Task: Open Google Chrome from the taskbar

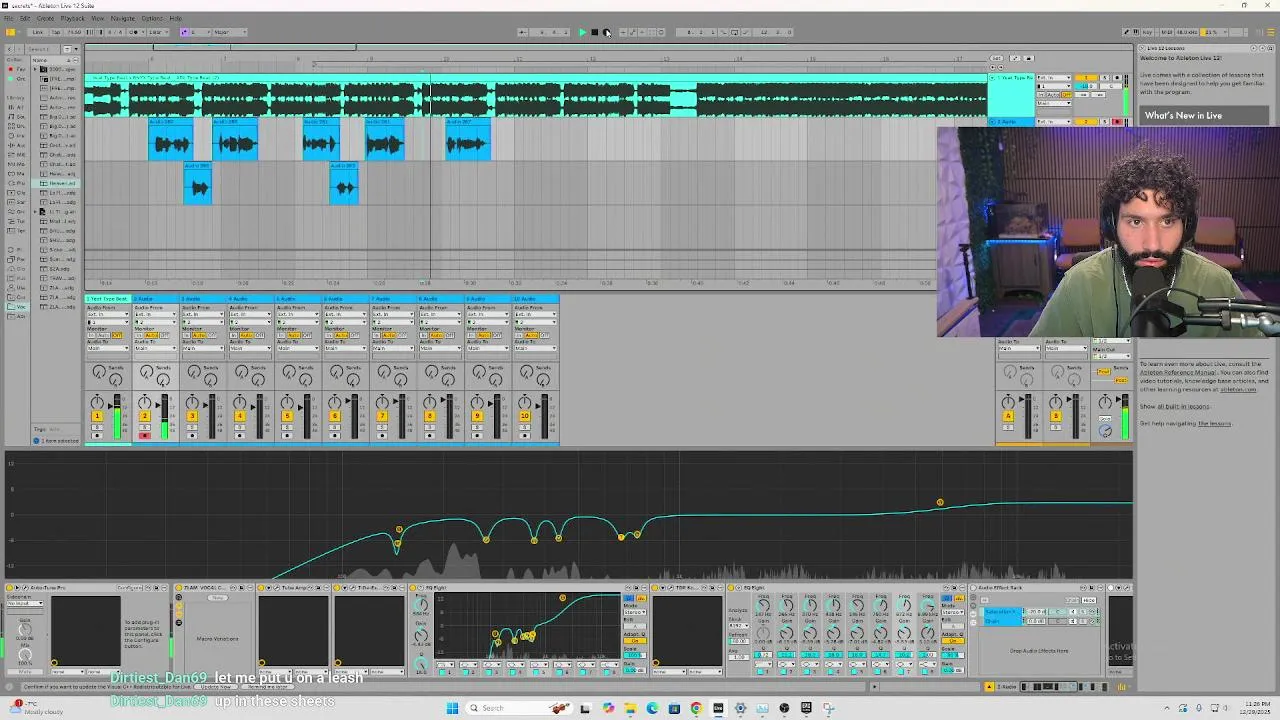Action: [696, 708]
